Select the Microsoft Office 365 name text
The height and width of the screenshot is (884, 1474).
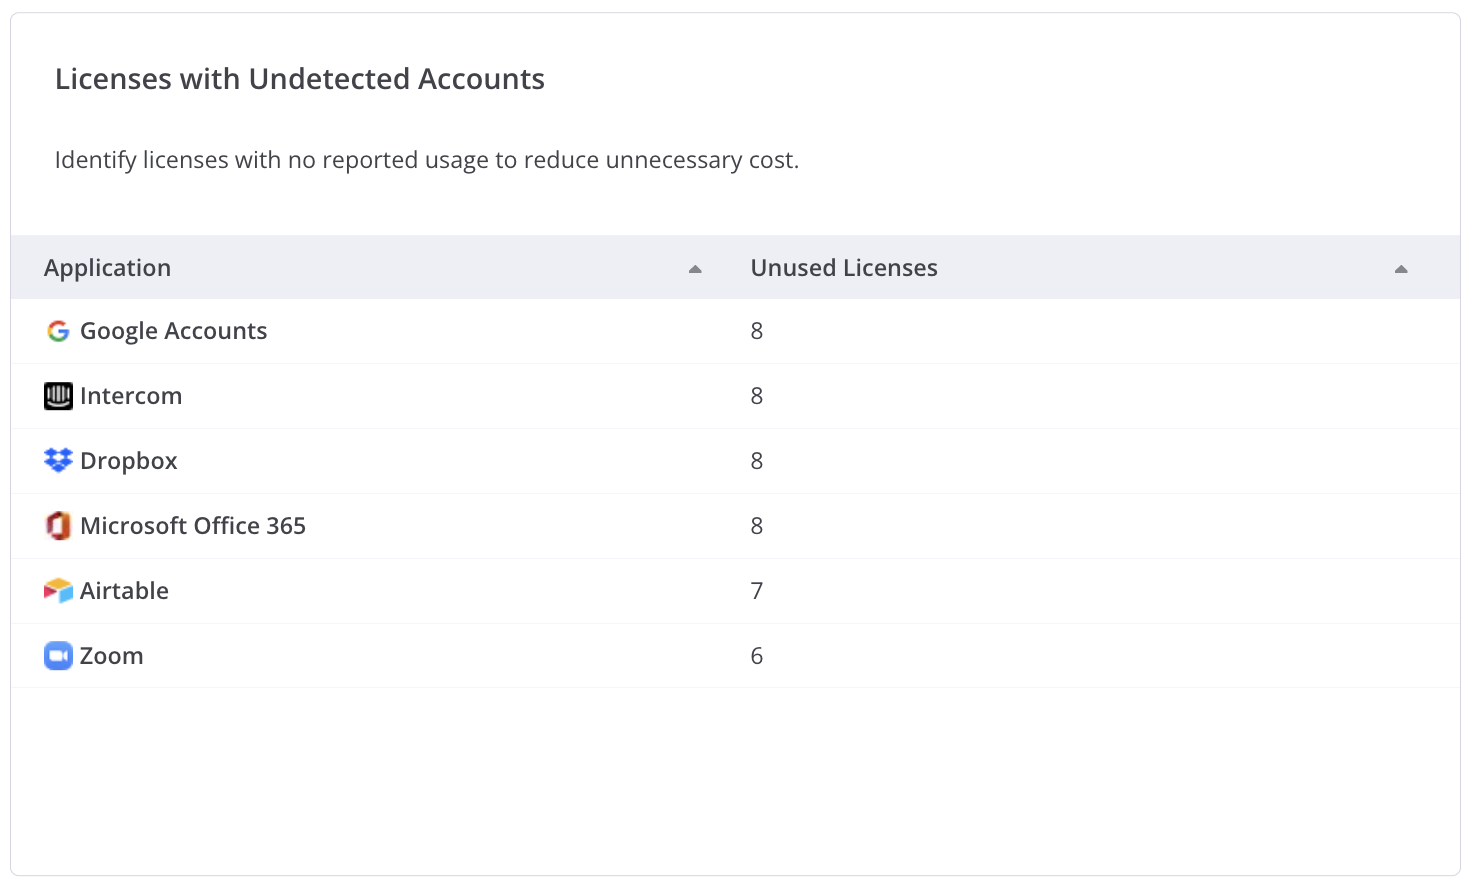(x=192, y=526)
